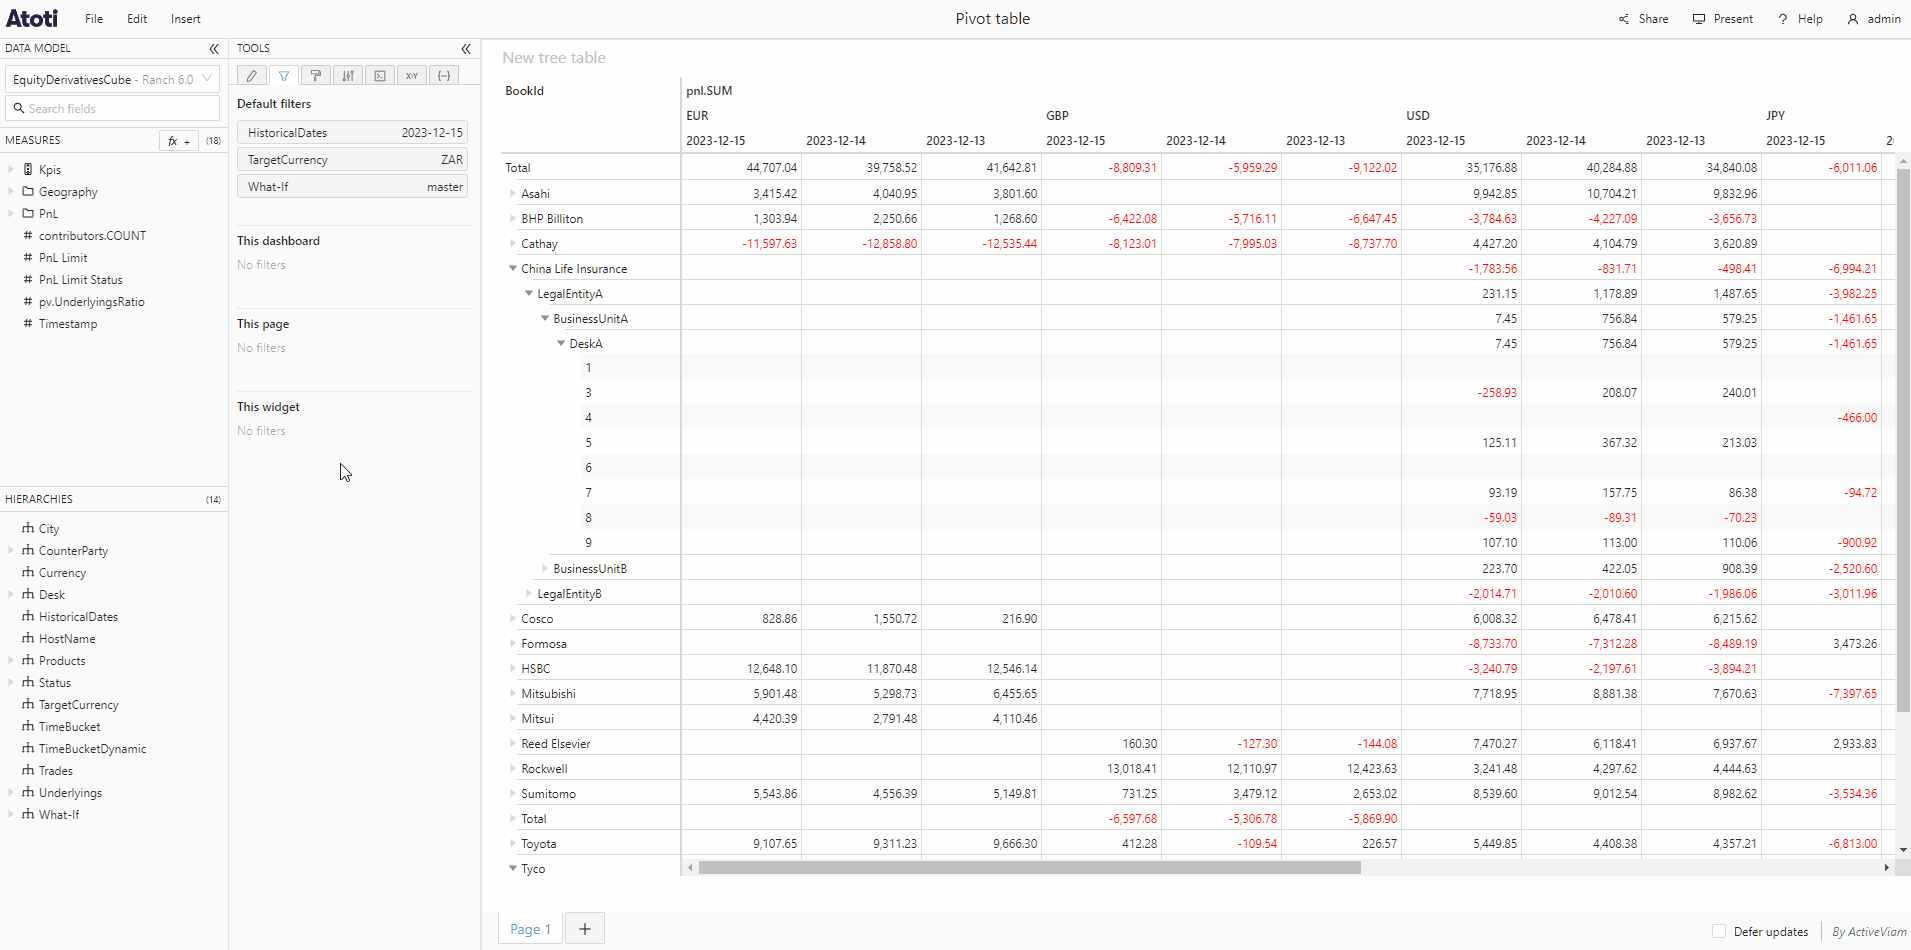Screen dimensions: 1911x950
Task: Open the X/Y tools tab
Action: pyautogui.click(x=412, y=76)
